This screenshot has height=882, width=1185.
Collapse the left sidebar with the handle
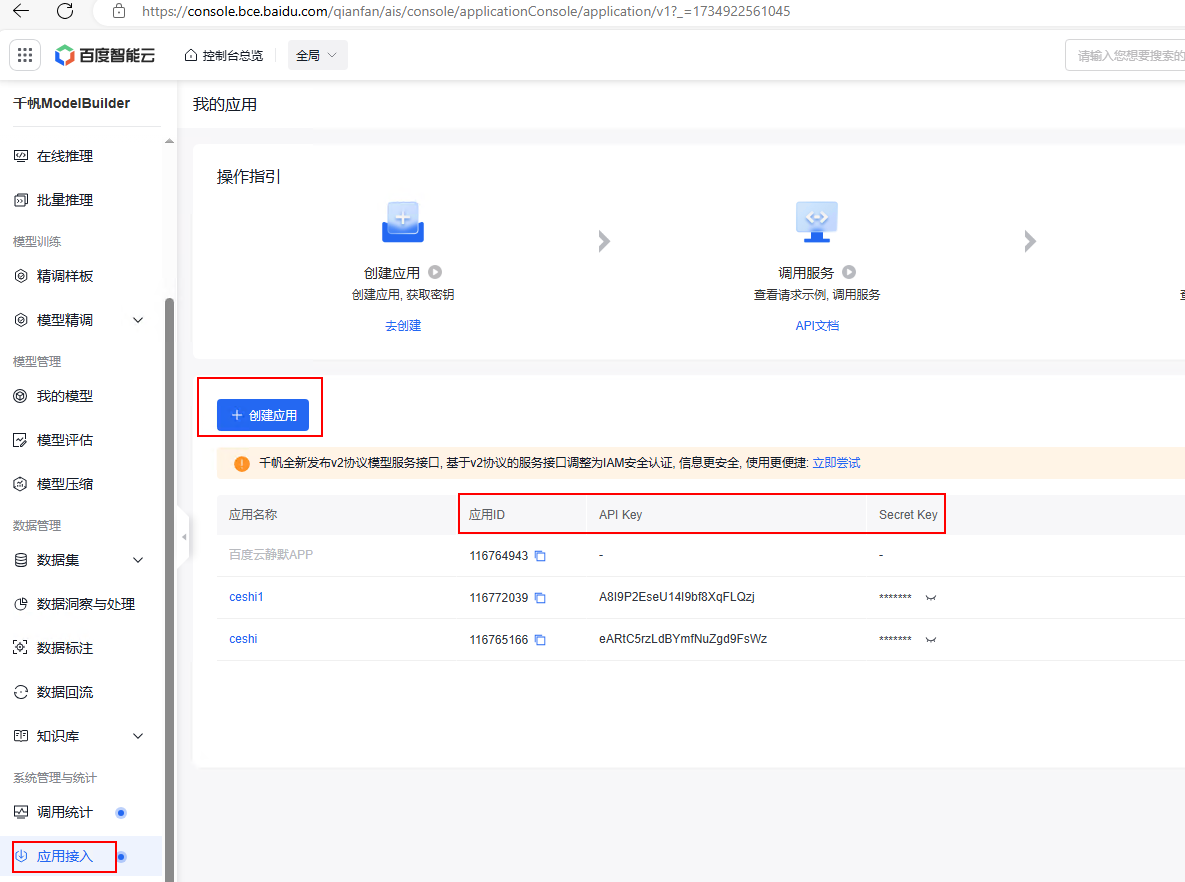(183, 537)
